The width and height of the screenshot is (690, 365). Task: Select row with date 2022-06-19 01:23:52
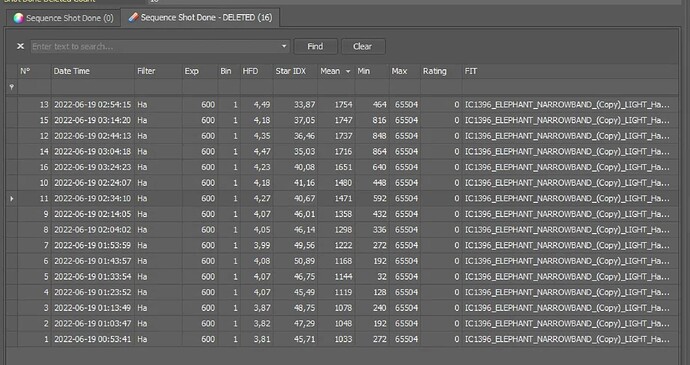[x=342, y=292]
